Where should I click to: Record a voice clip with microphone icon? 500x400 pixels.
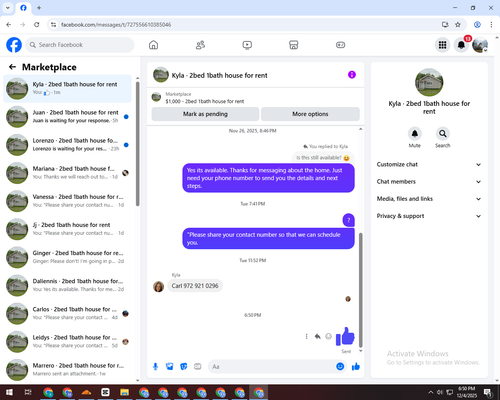pos(155,367)
